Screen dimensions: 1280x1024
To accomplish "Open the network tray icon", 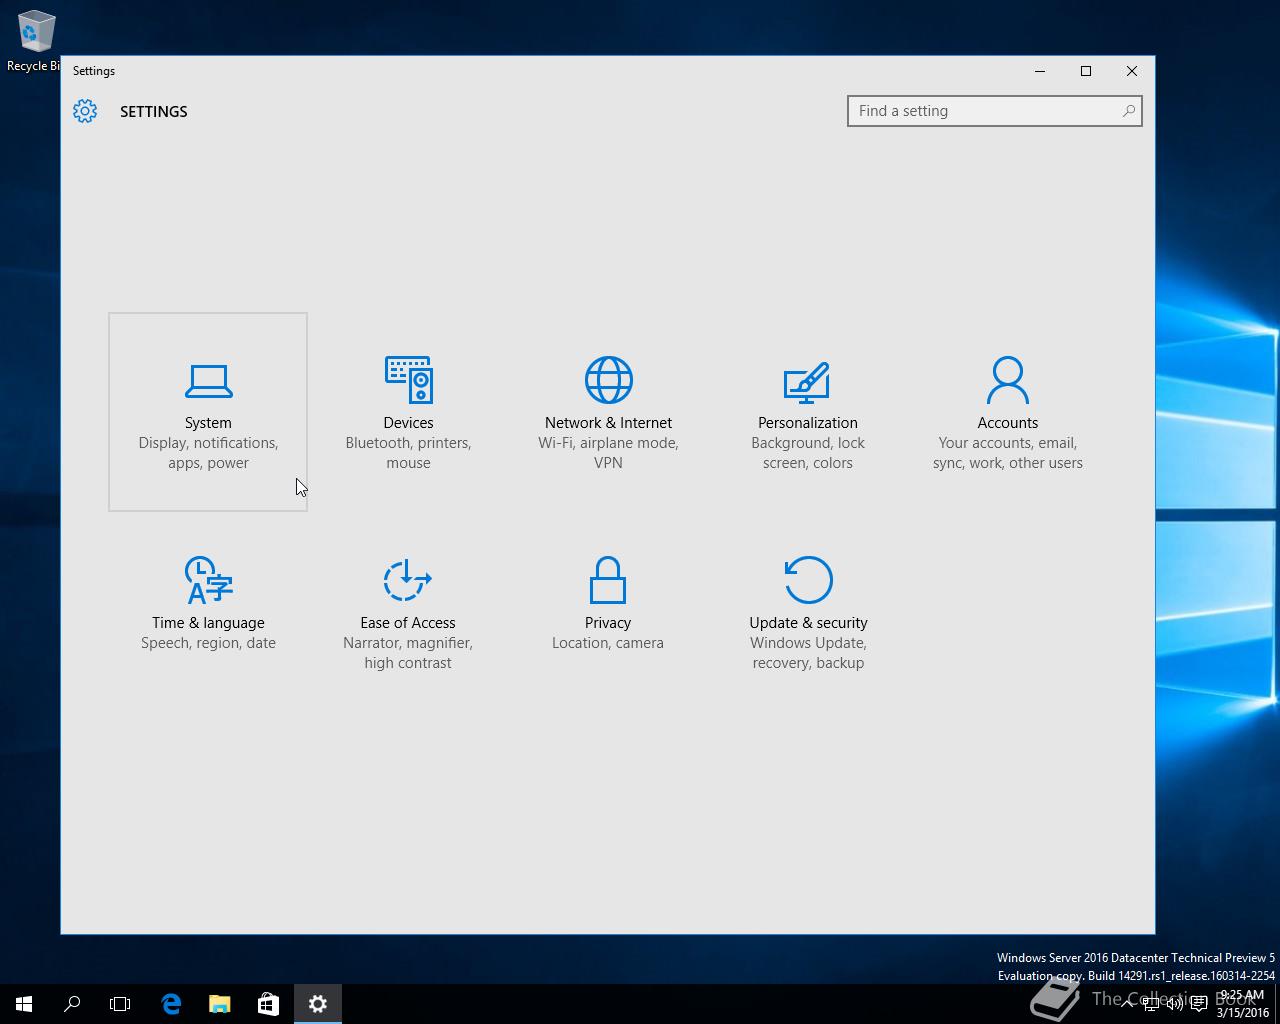I will pyautogui.click(x=1151, y=1004).
